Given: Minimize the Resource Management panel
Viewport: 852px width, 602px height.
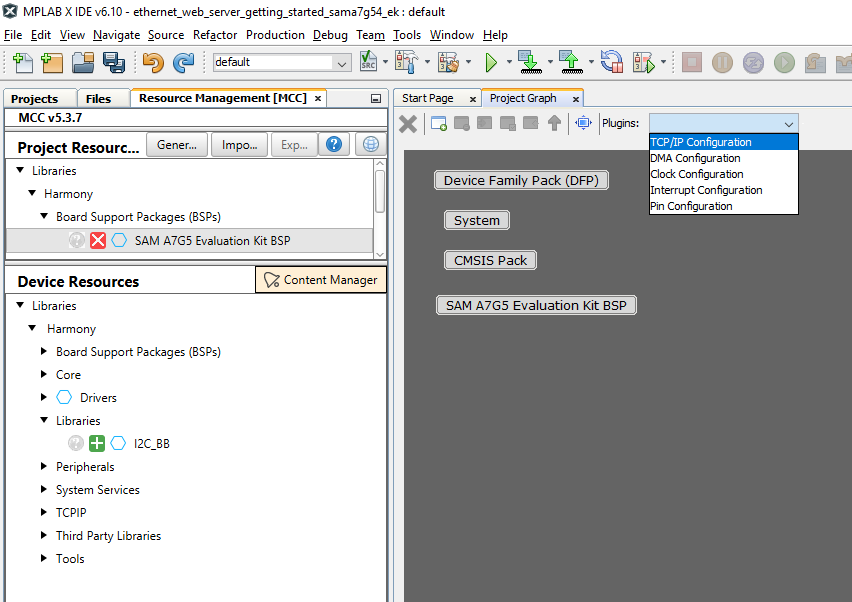Looking at the screenshot, I should coord(375,98).
